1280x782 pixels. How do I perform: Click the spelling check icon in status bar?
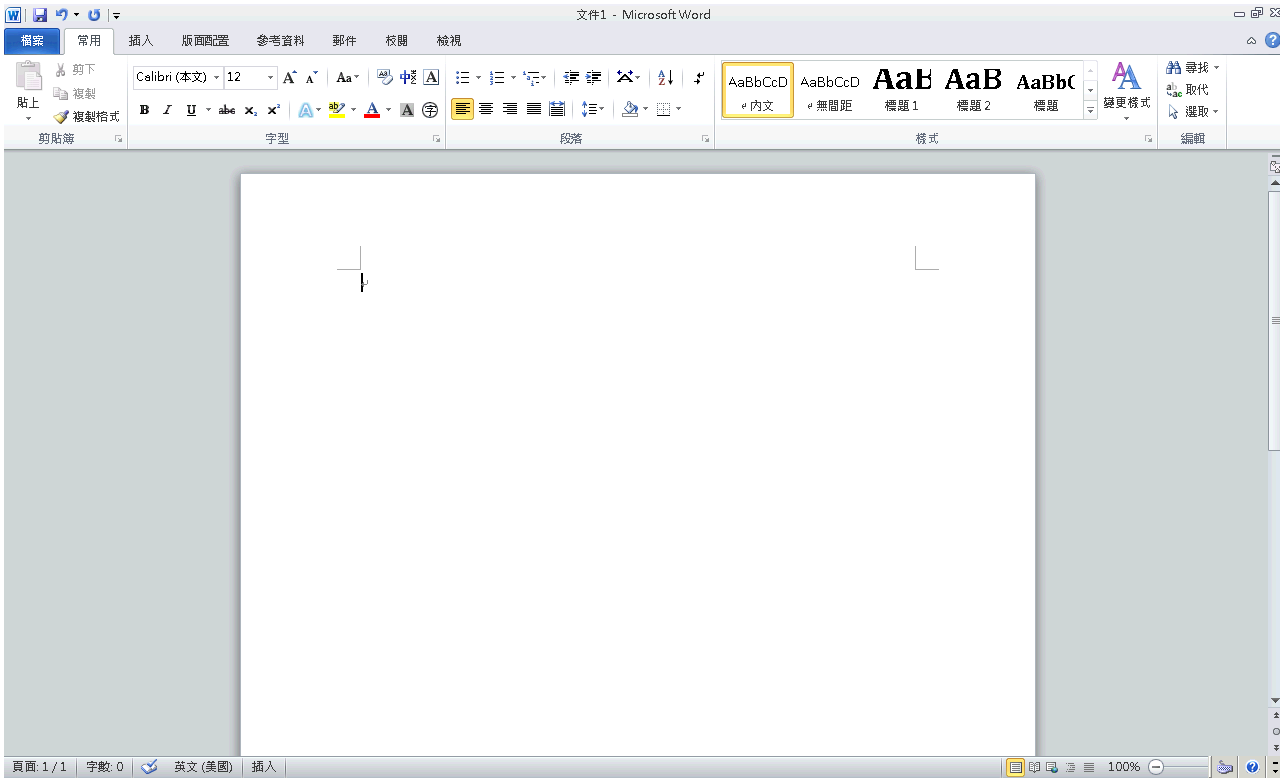[150, 767]
